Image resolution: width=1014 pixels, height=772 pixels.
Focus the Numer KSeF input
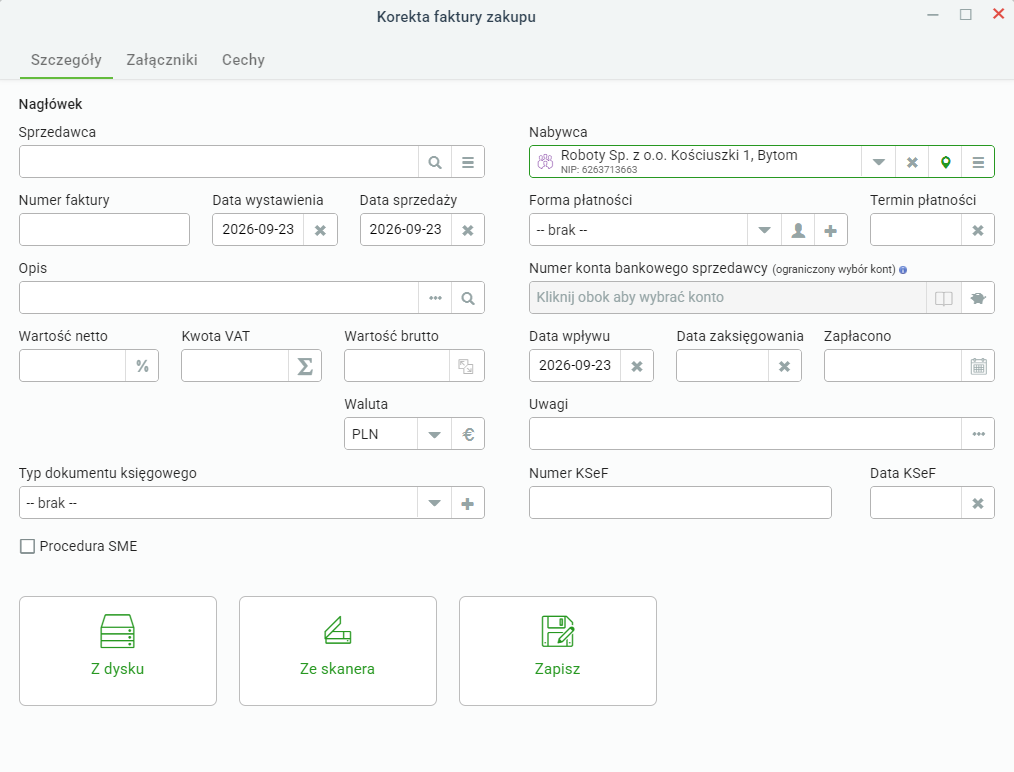pos(680,503)
